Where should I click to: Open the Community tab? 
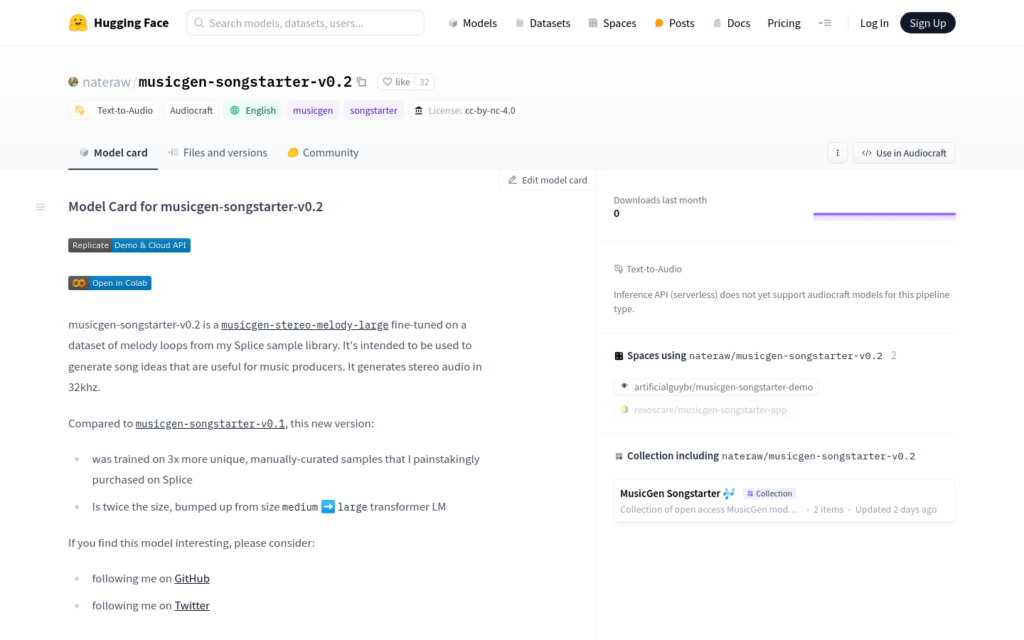(323, 153)
